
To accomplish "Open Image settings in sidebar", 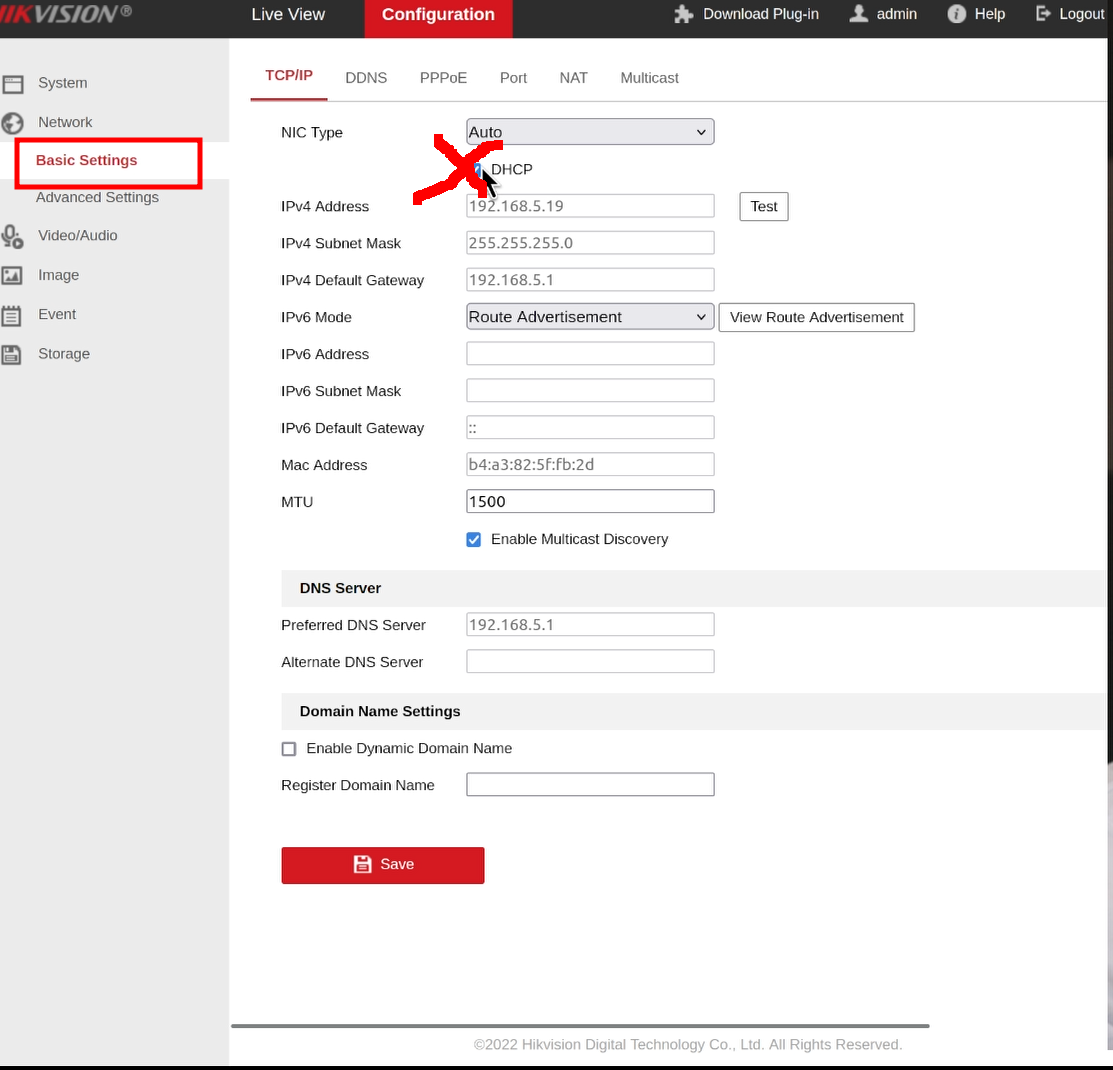I will [x=59, y=275].
